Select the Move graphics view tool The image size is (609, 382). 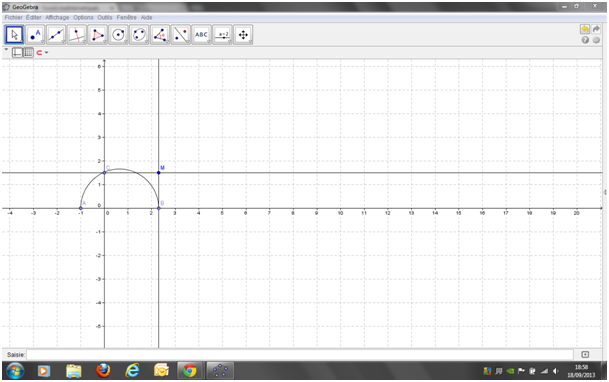243,35
